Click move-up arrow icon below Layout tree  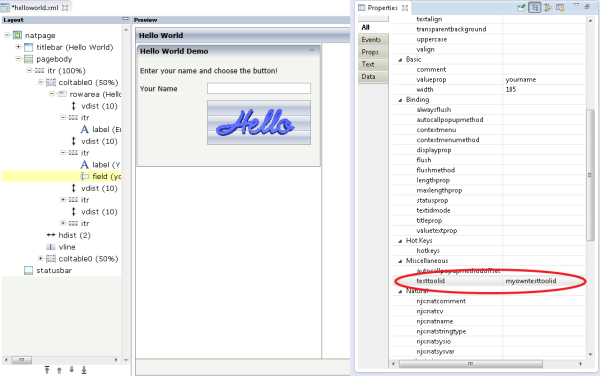coord(59,370)
